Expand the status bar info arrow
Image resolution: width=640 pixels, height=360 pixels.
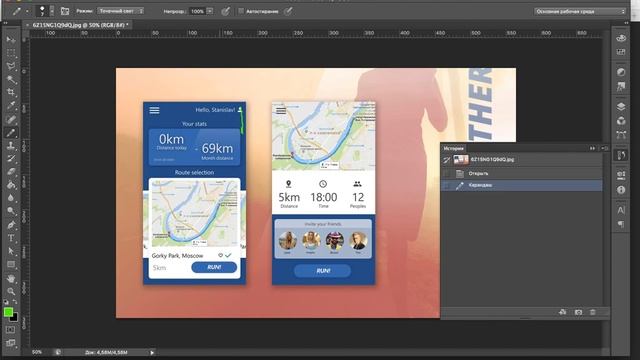tap(152, 352)
